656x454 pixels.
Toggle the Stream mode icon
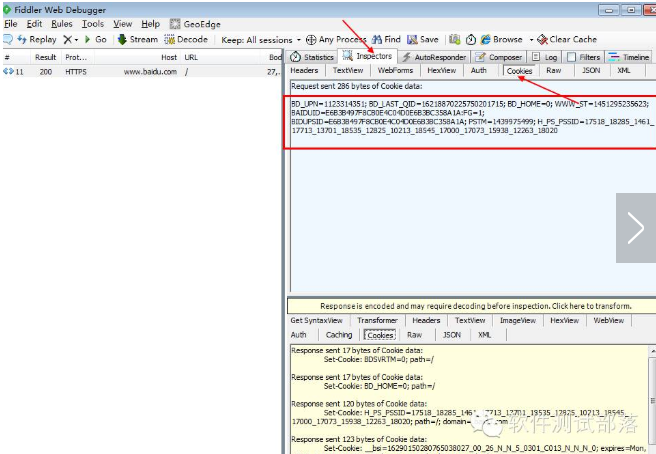pyautogui.click(x=122, y=40)
